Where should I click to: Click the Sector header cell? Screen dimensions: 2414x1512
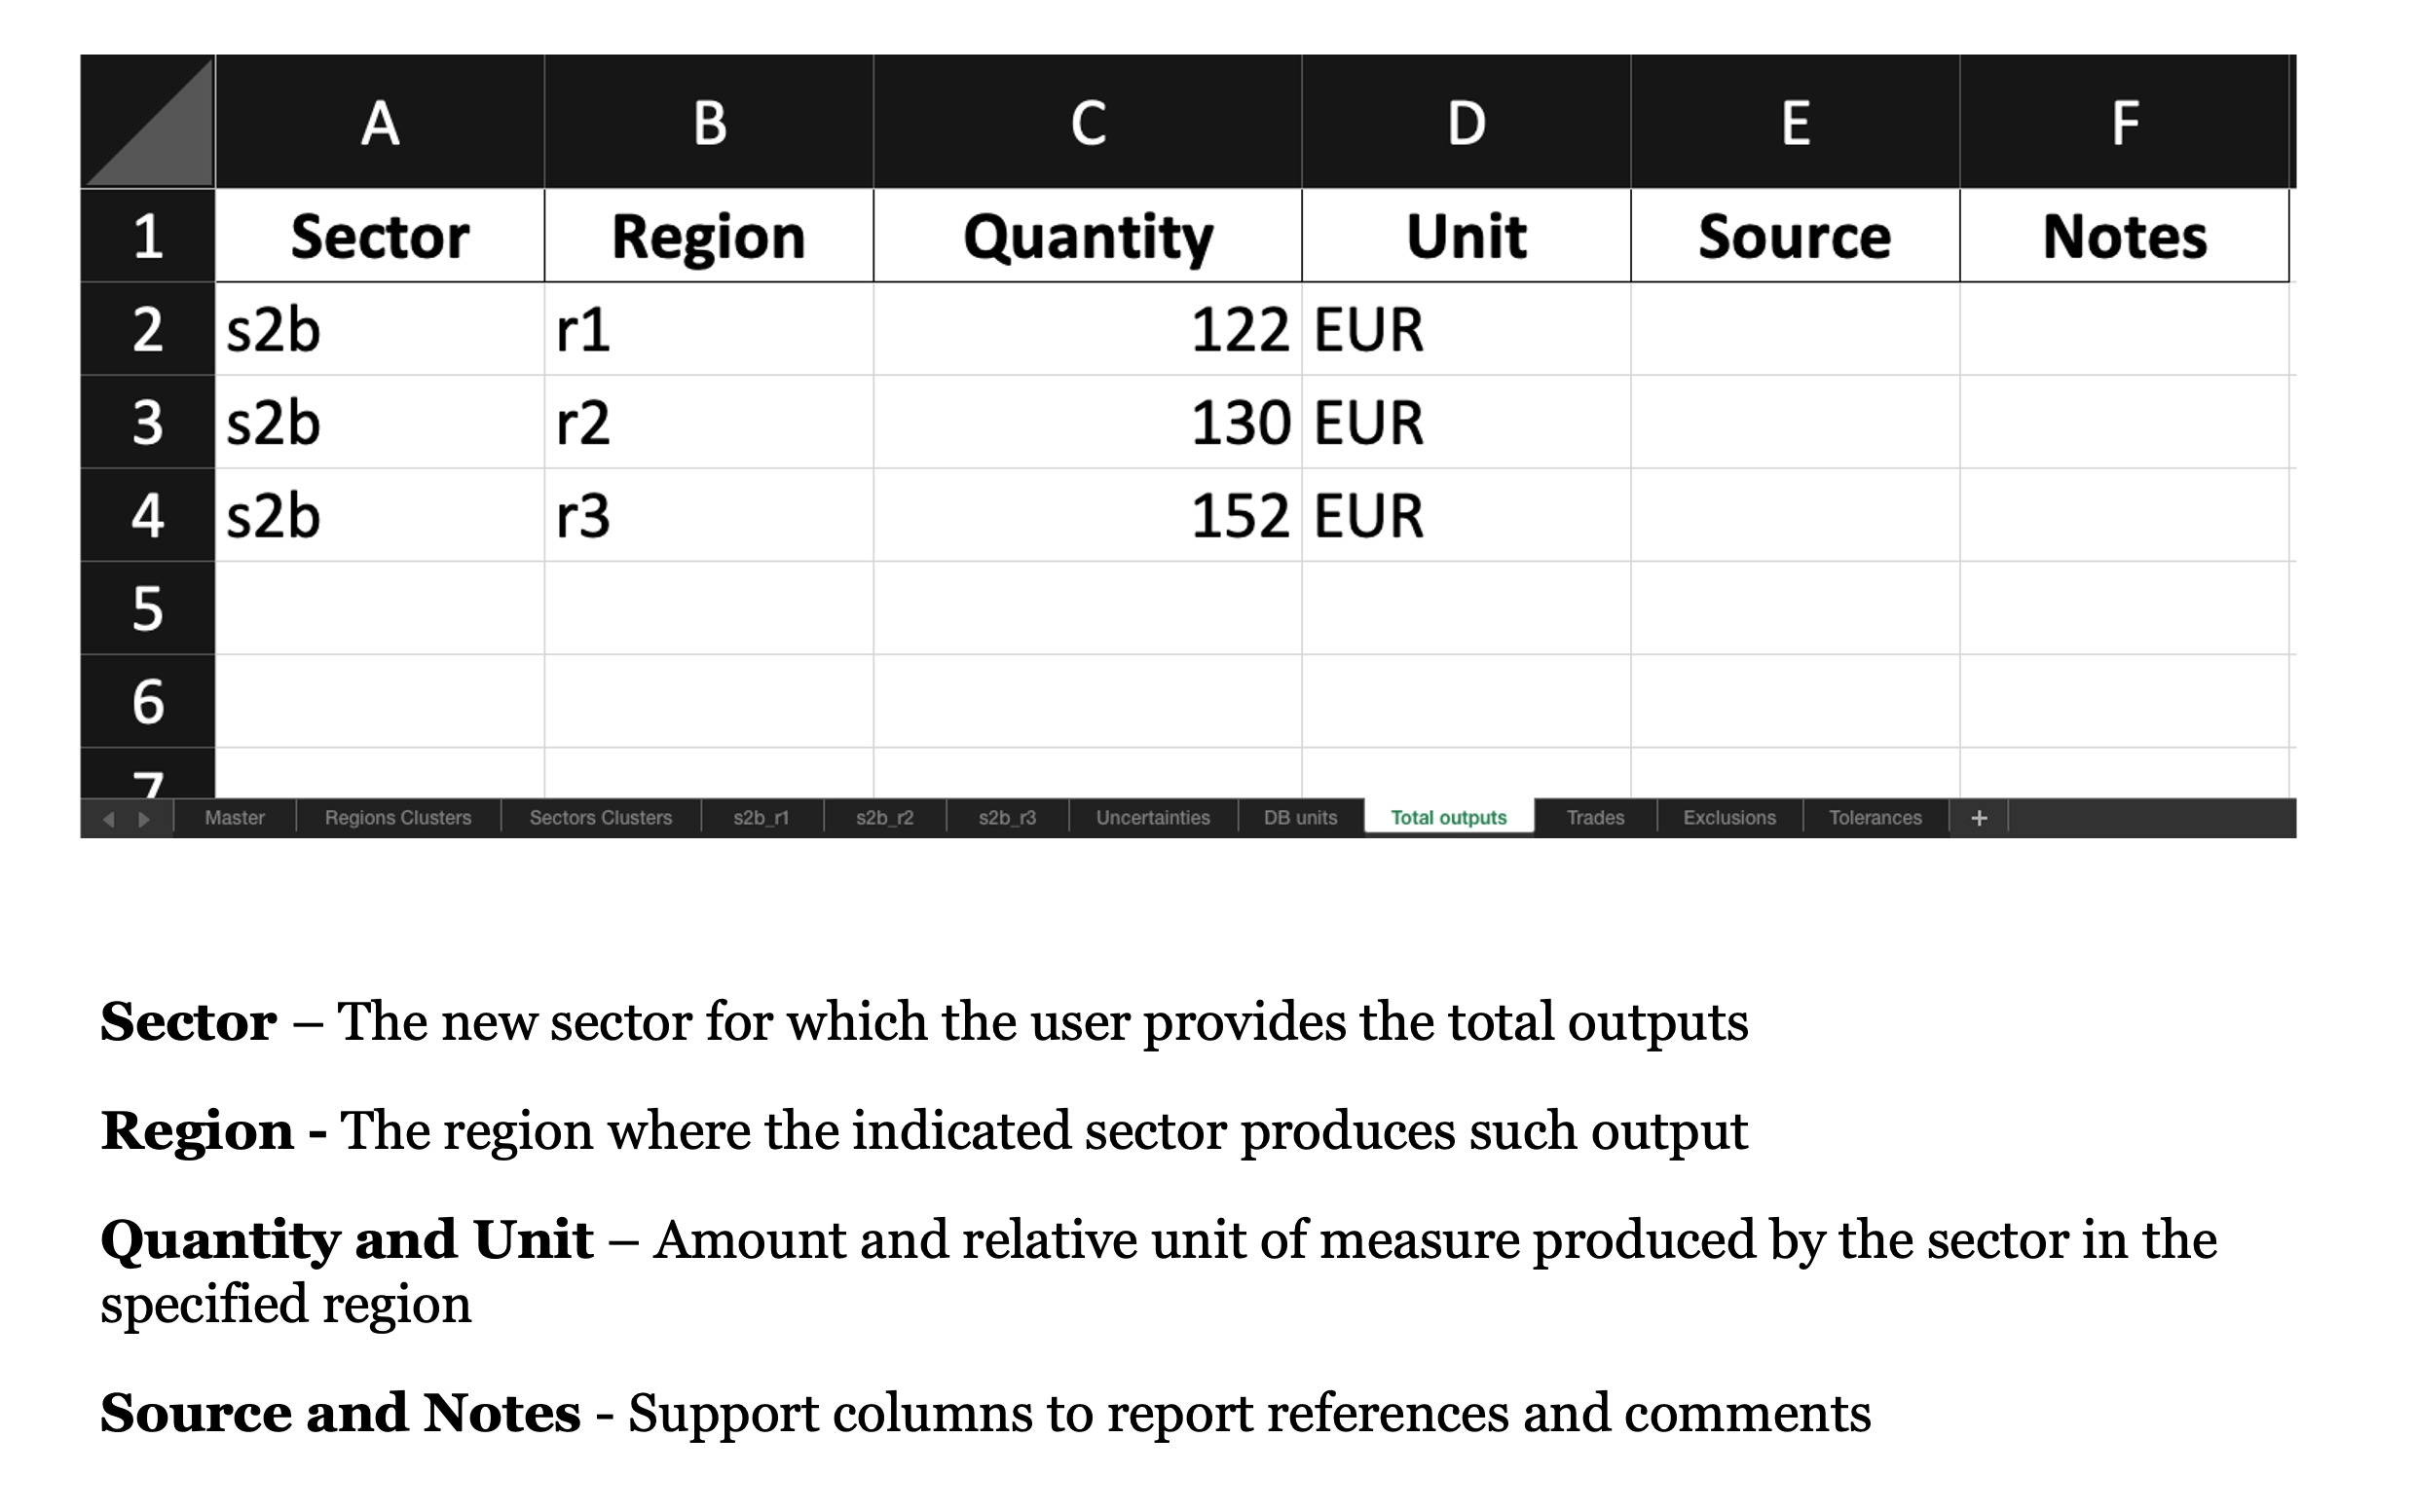click(x=380, y=236)
